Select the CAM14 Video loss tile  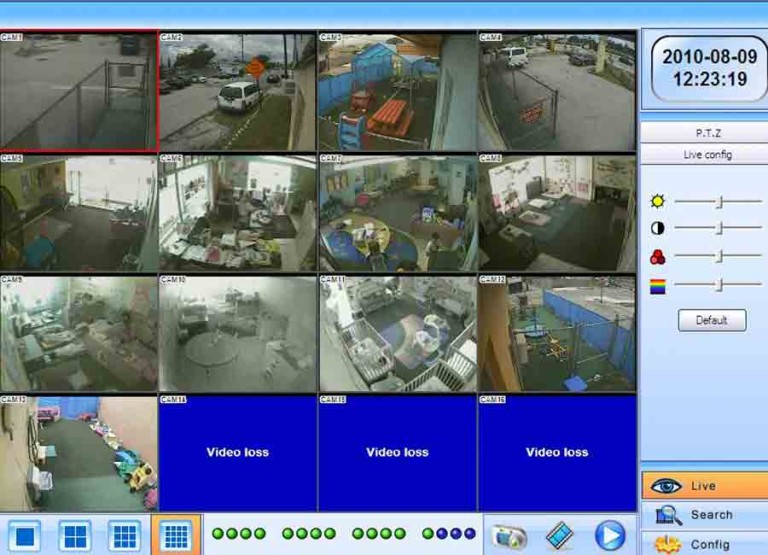pos(238,454)
